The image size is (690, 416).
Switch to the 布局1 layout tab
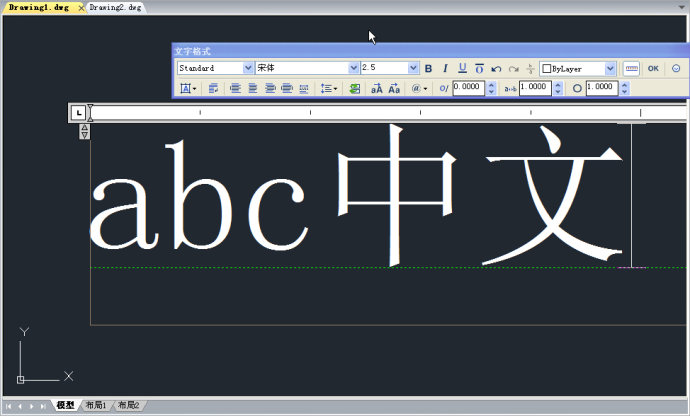coord(95,405)
